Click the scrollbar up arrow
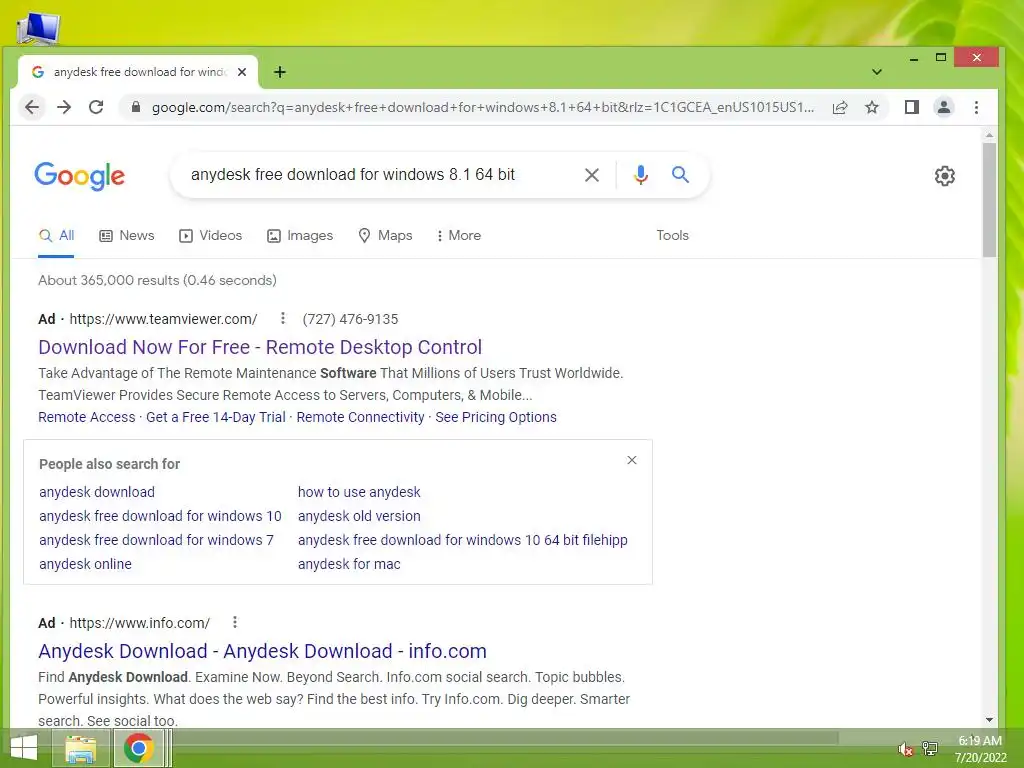 click(x=989, y=135)
